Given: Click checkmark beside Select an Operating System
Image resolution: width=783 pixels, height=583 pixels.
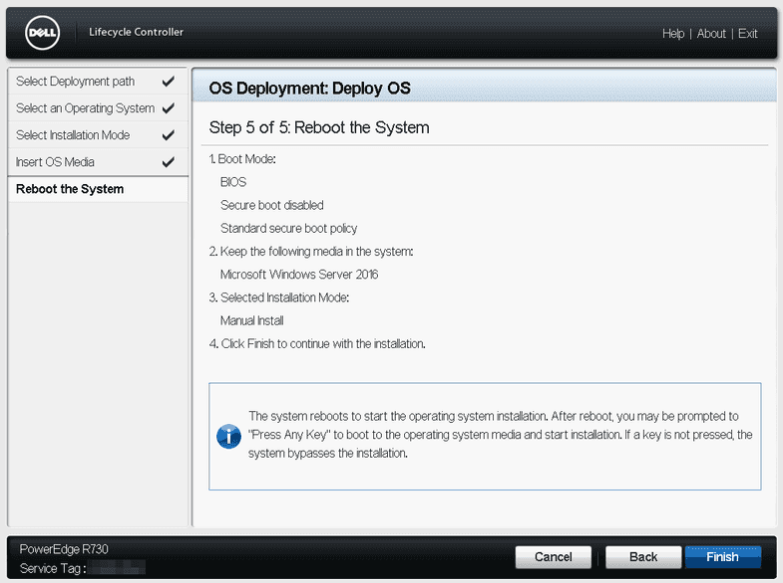Looking at the screenshot, I should click(167, 108).
